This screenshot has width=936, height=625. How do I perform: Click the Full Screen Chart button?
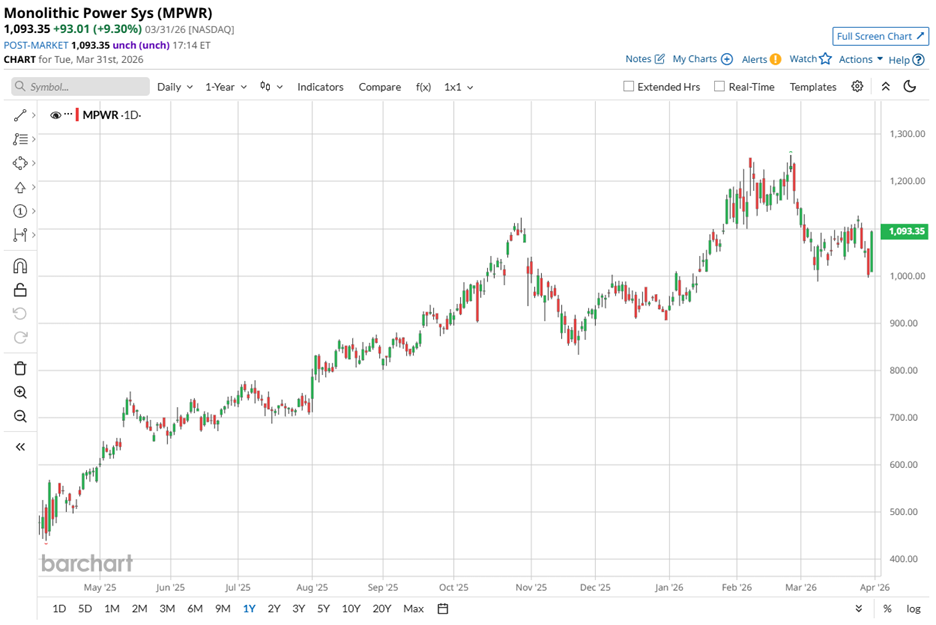coord(881,36)
